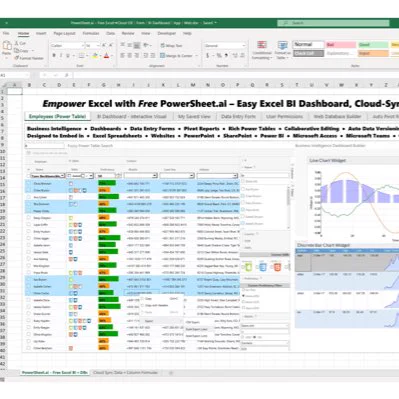The image size is (399, 399).
Task: Open the BI Dashboard - Interactive Visual tab
Action: [131, 116]
